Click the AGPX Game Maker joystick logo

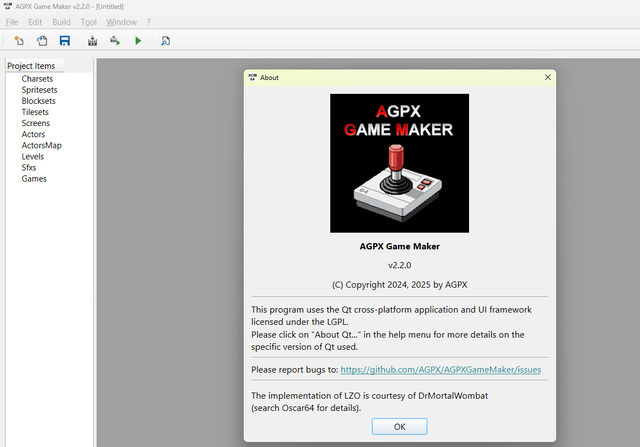(x=400, y=163)
